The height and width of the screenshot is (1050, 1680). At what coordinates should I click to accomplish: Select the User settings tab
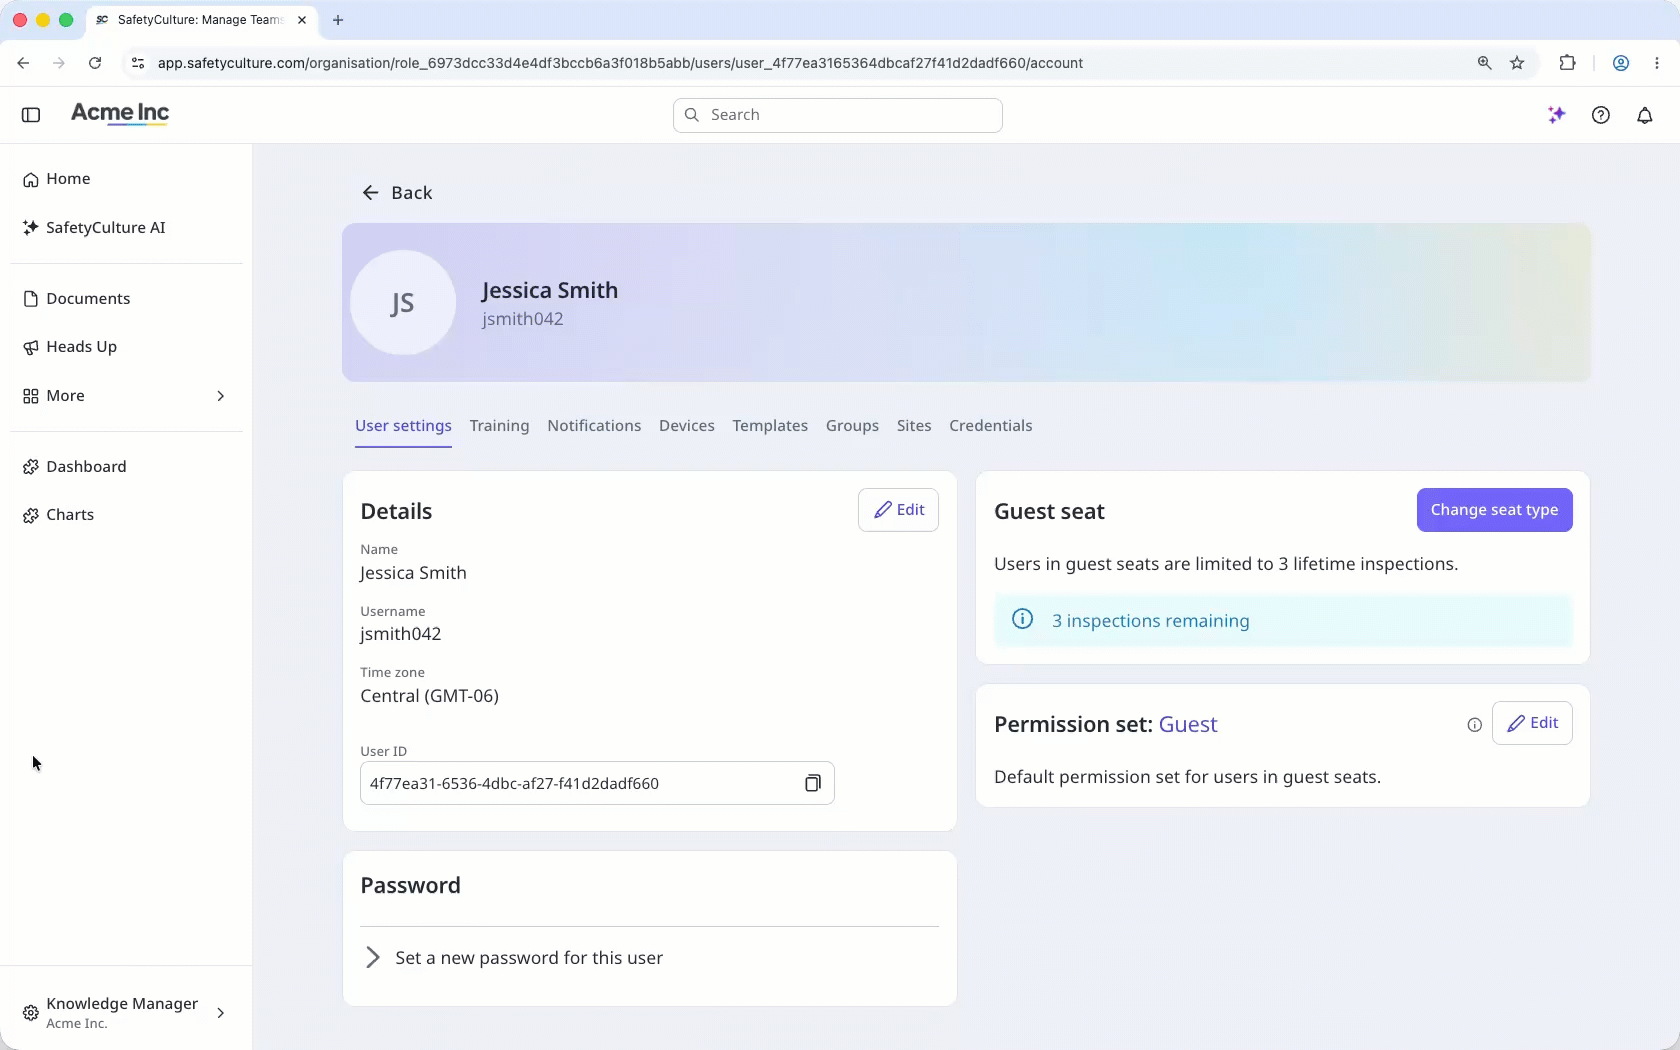coord(403,426)
